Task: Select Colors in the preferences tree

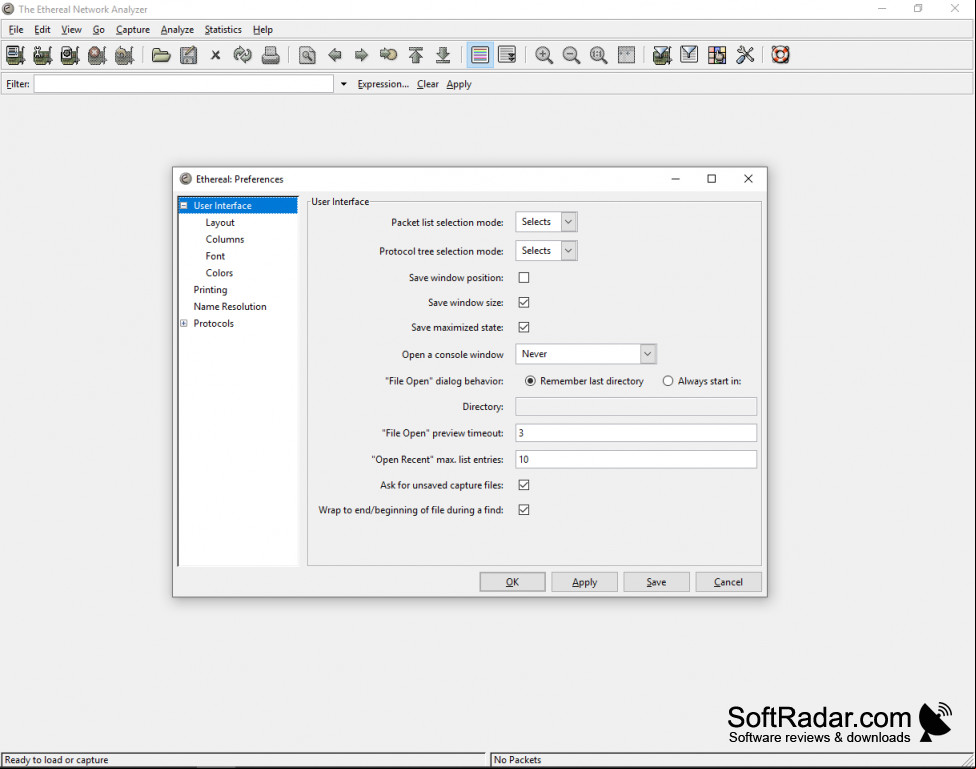Action: click(x=219, y=273)
